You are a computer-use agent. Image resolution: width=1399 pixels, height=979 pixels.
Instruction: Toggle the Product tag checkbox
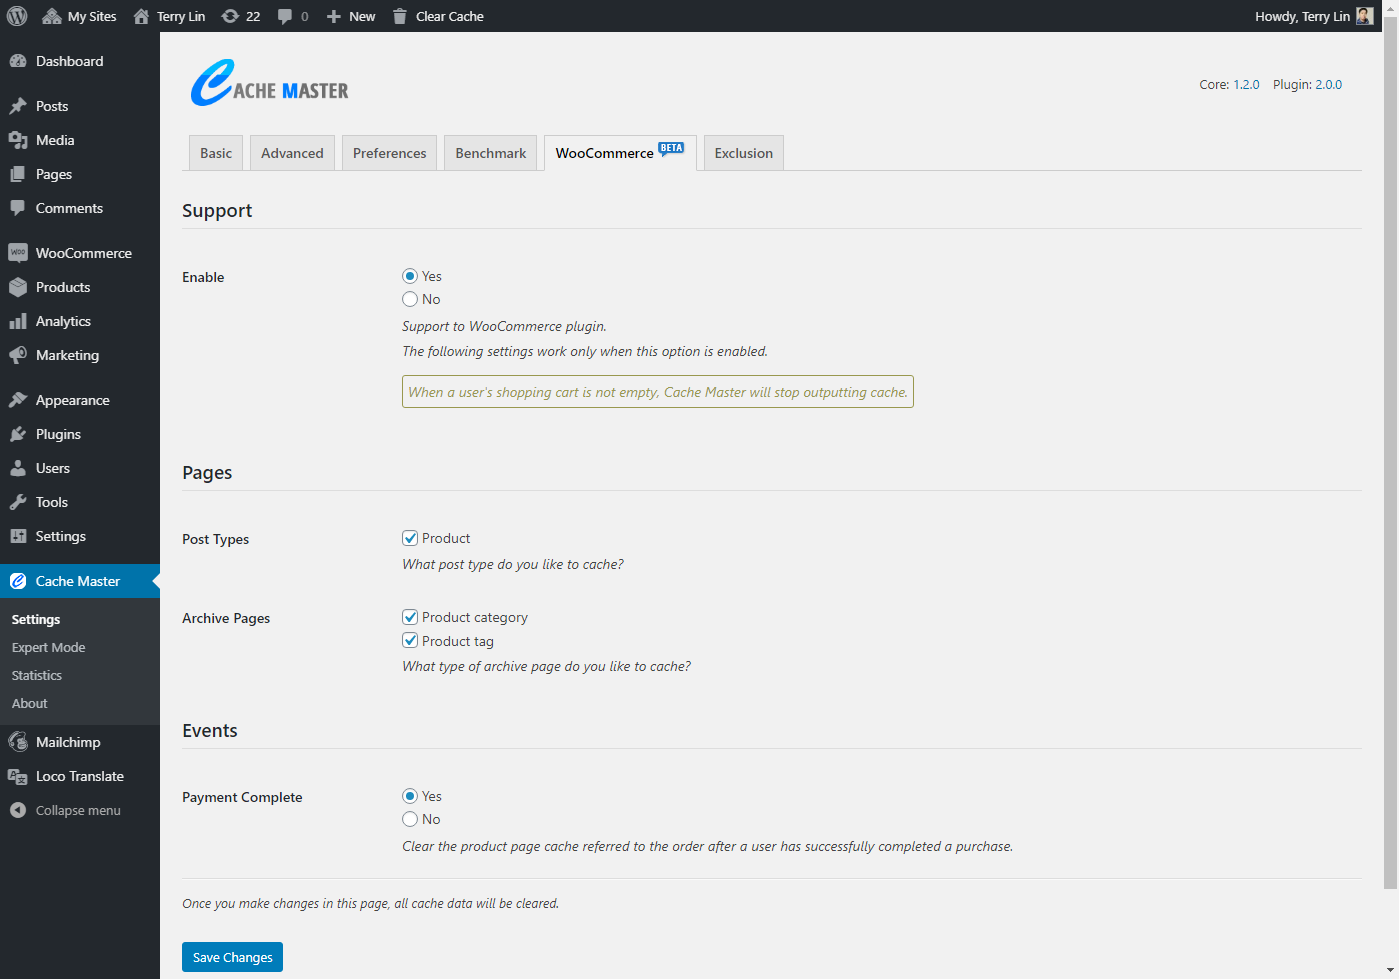410,641
